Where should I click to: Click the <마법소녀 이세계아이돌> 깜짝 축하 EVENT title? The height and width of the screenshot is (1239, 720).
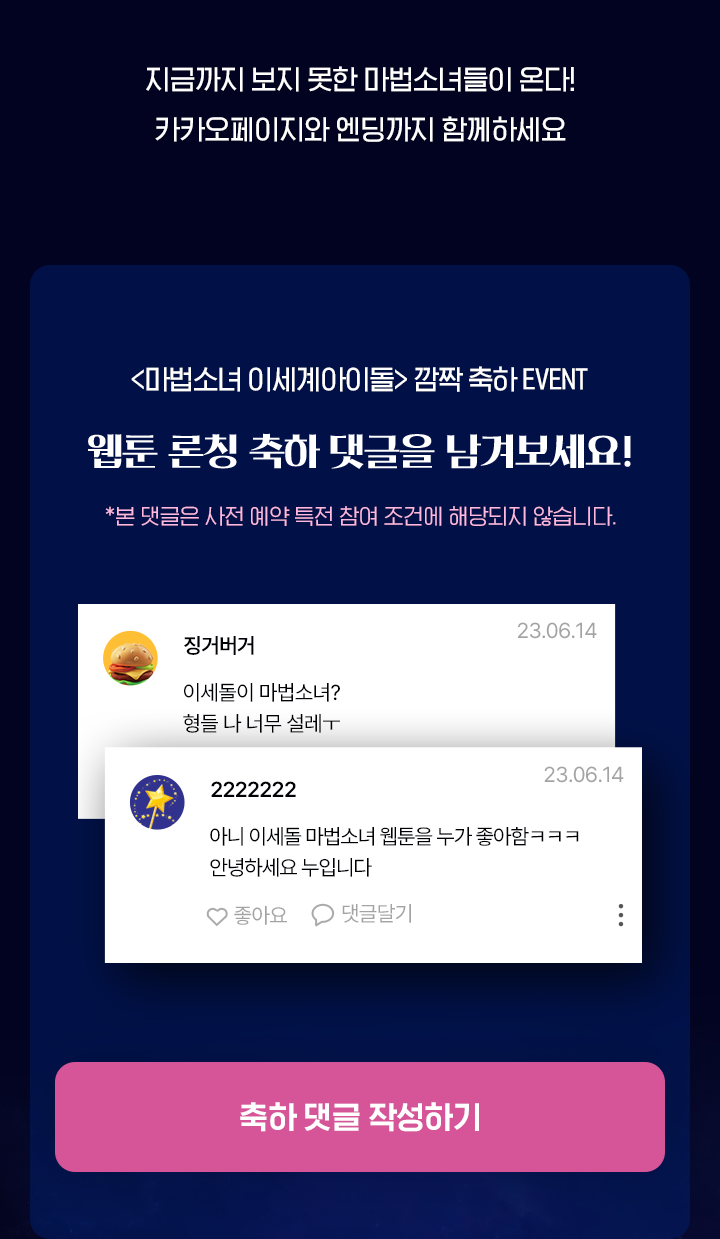click(360, 380)
